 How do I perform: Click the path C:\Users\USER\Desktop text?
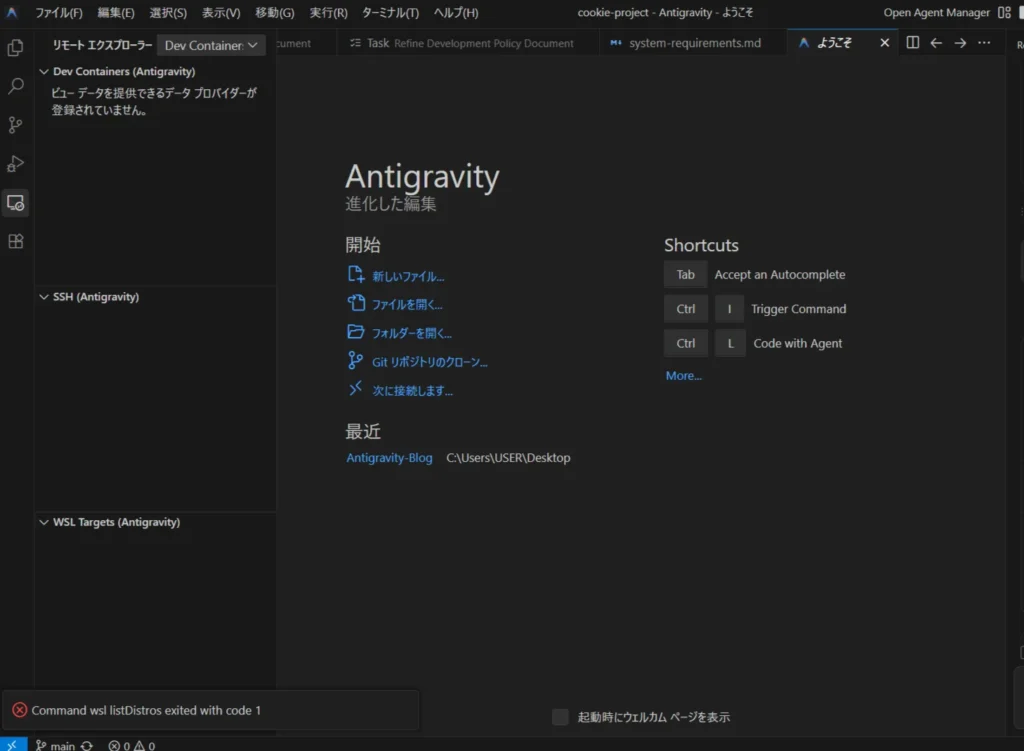point(508,458)
